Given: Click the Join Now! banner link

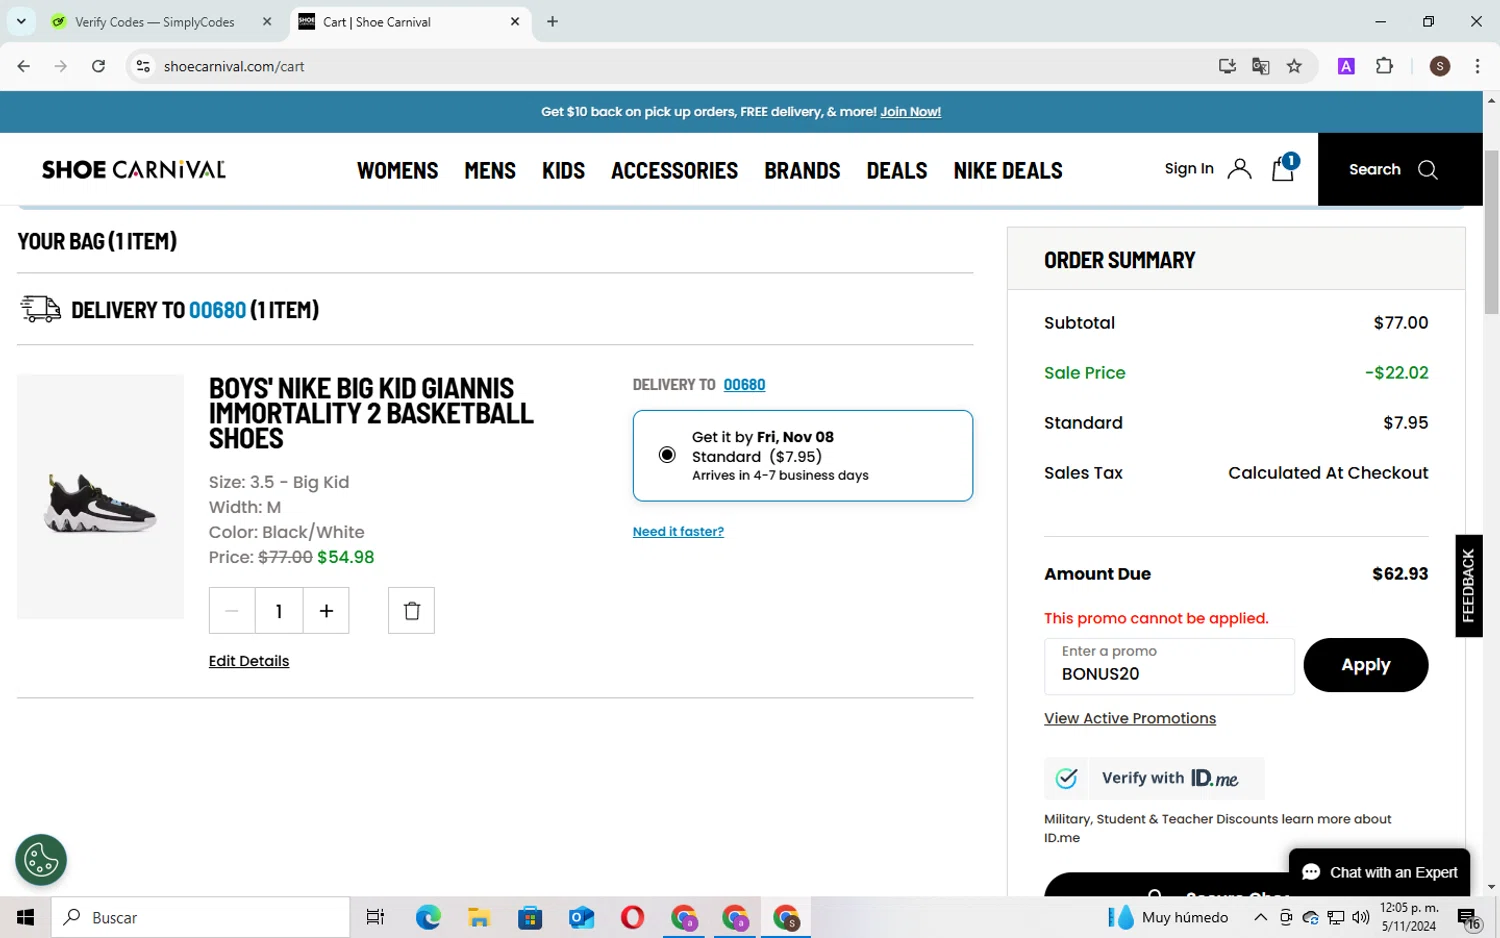Looking at the screenshot, I should 910,112.
